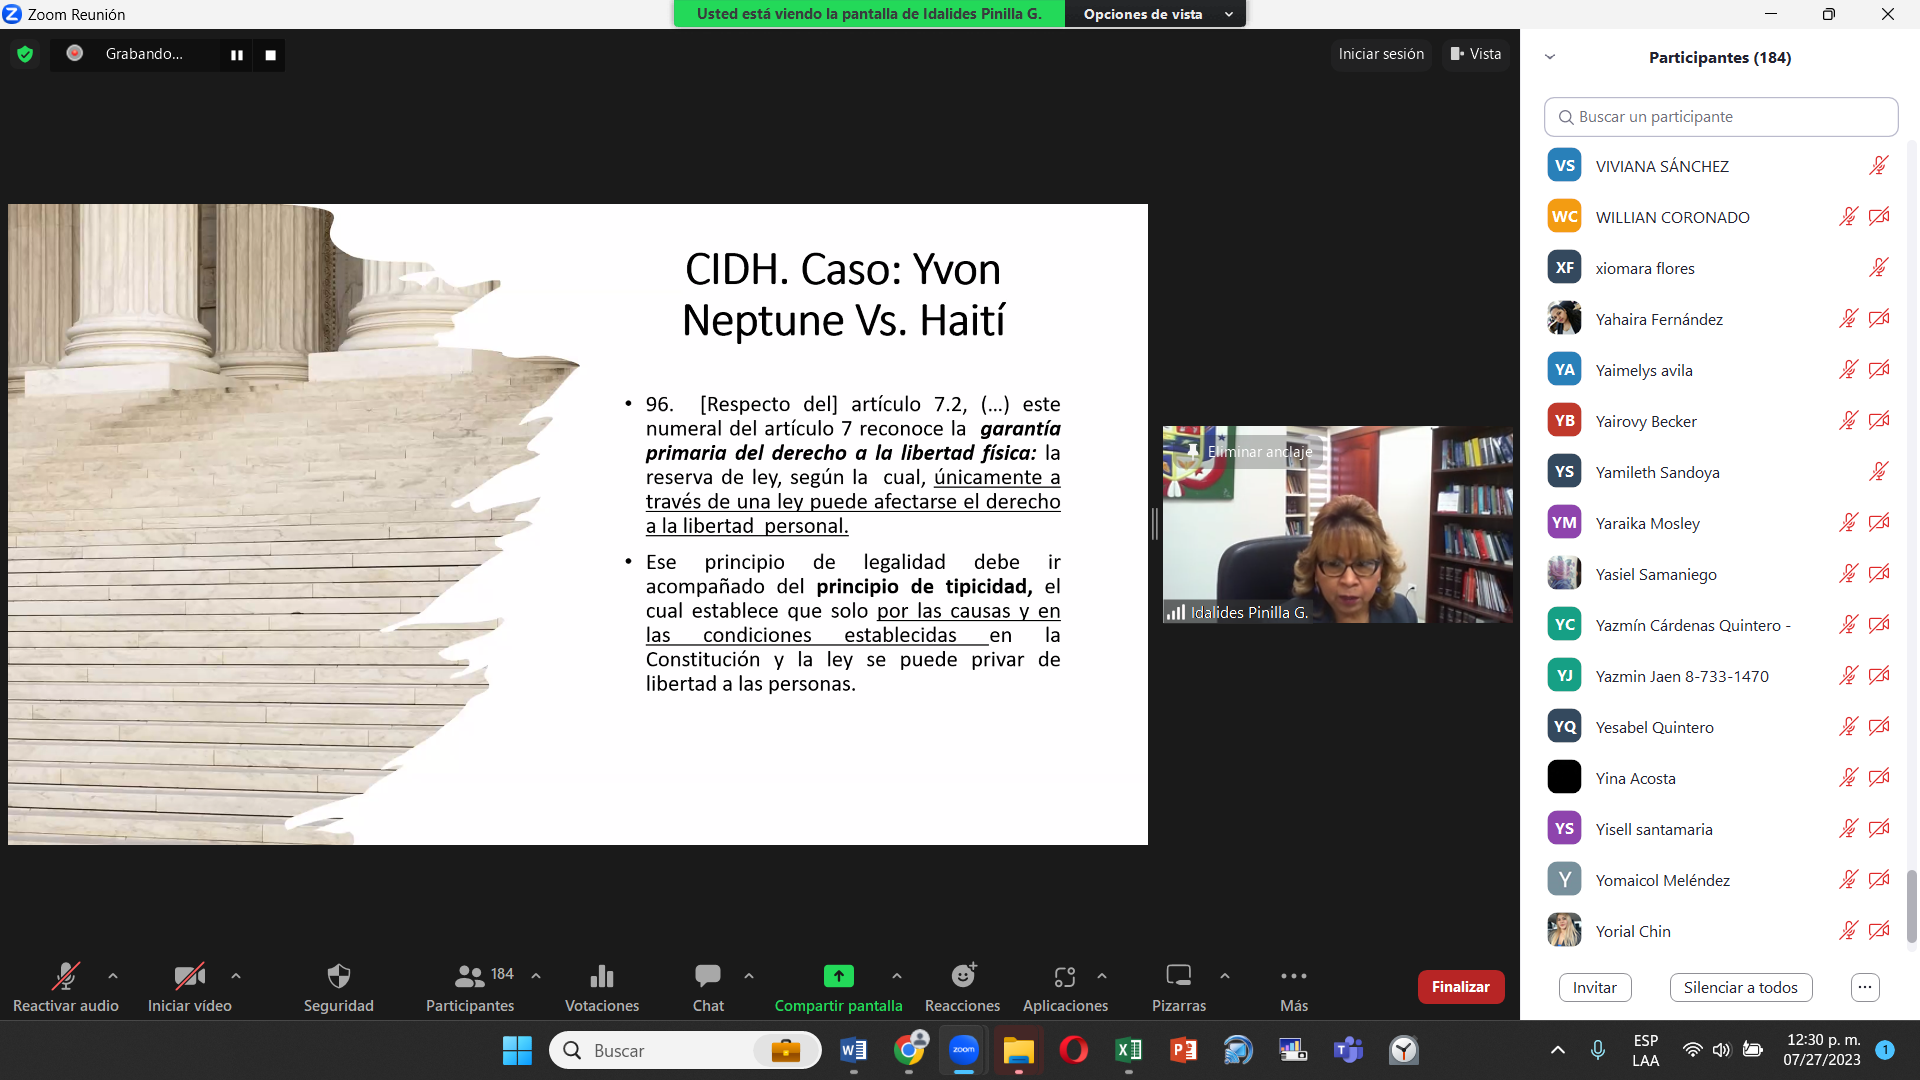
Task: Expand Pizarras options arrow
Action: tap(1225, 975)
